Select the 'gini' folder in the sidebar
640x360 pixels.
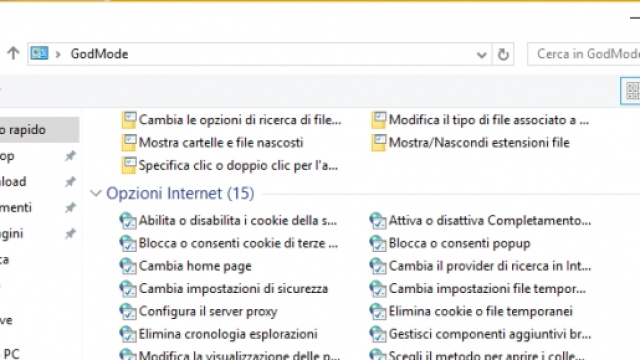12,233
